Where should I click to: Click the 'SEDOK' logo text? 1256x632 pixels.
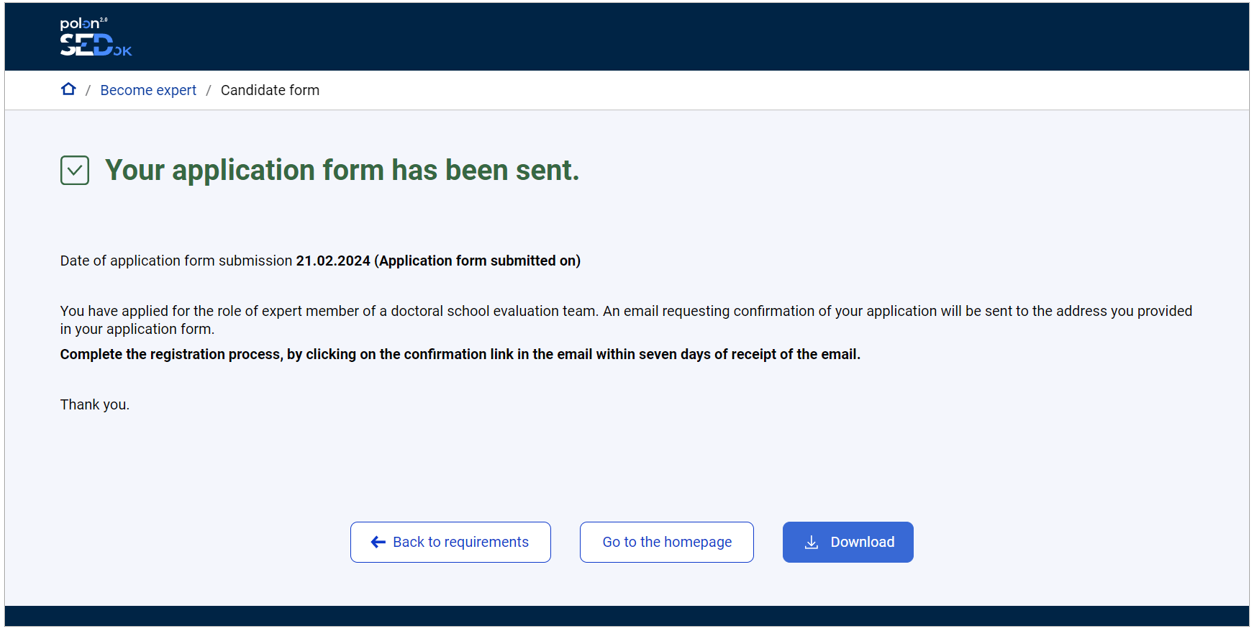(x=95, y=44)
